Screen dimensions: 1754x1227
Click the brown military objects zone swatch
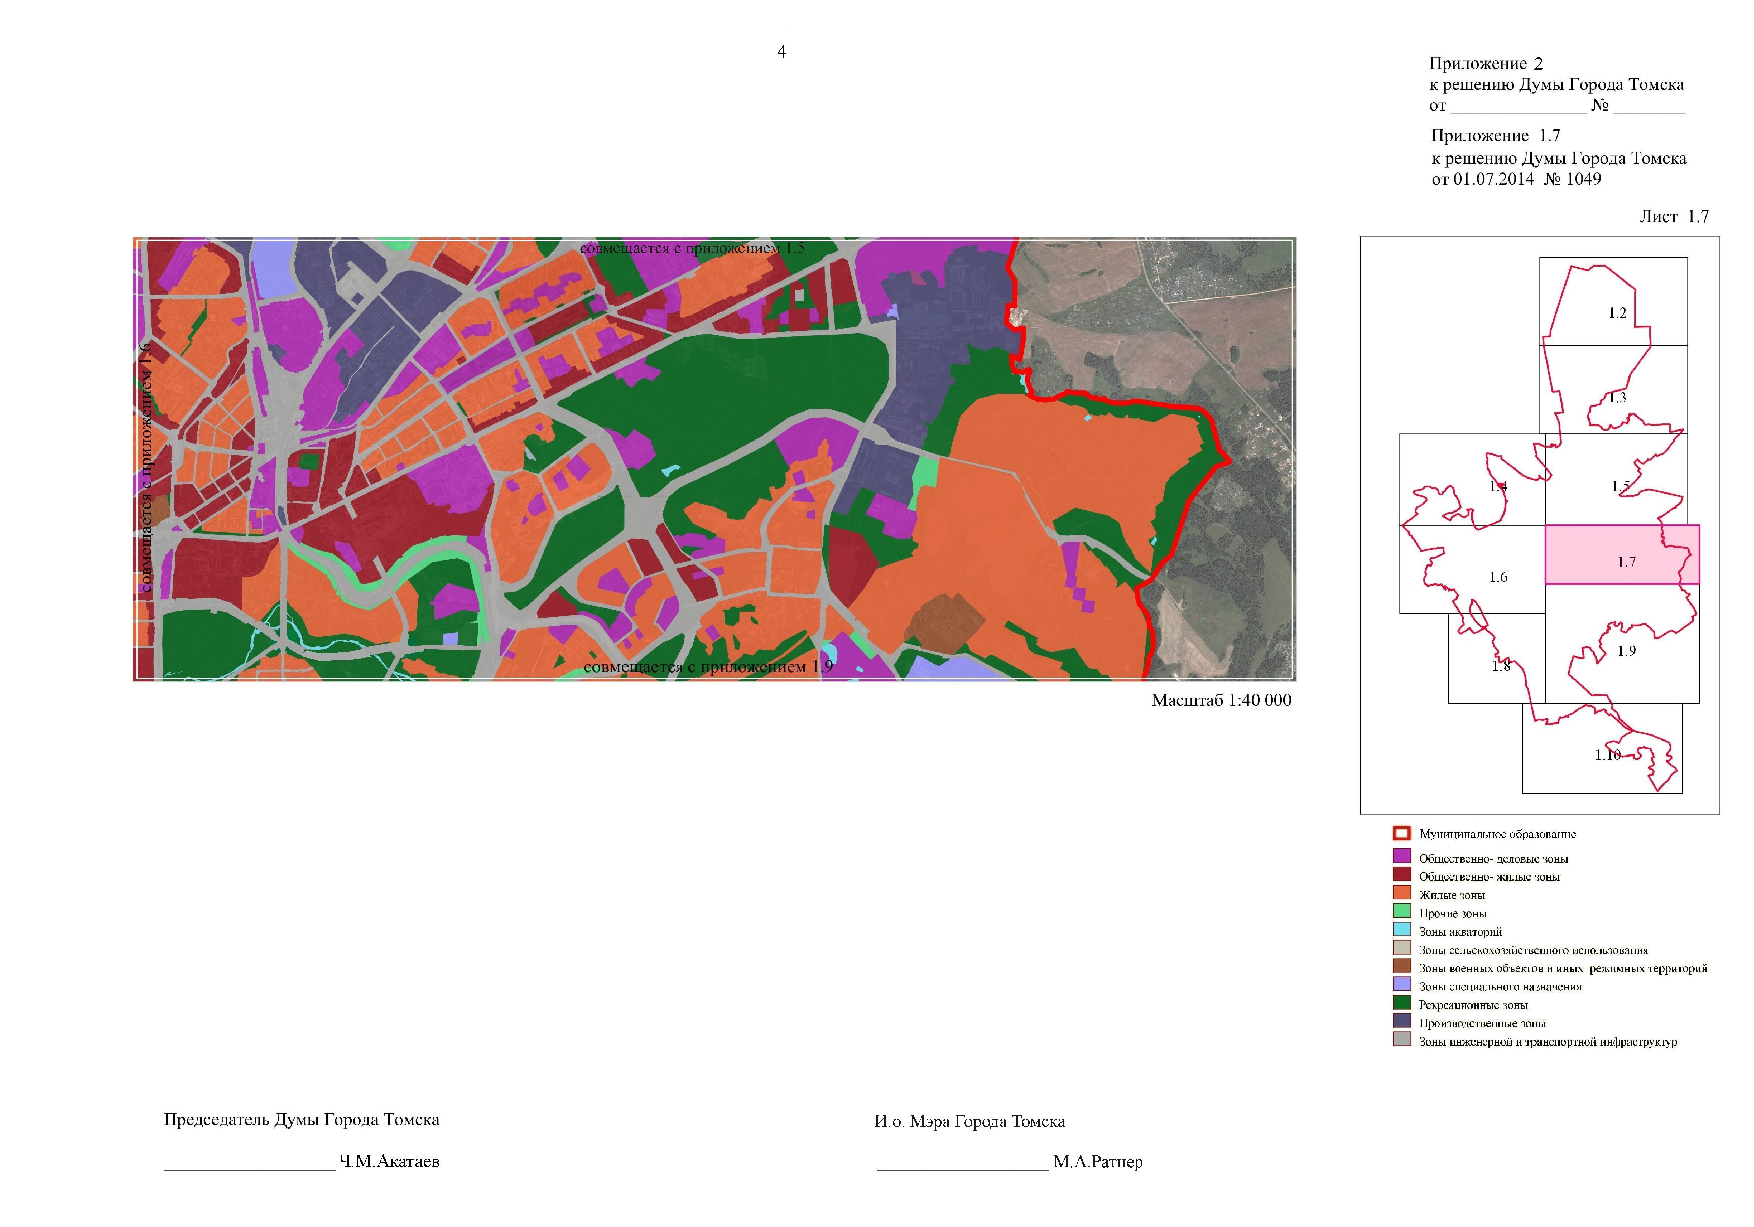1401,967
